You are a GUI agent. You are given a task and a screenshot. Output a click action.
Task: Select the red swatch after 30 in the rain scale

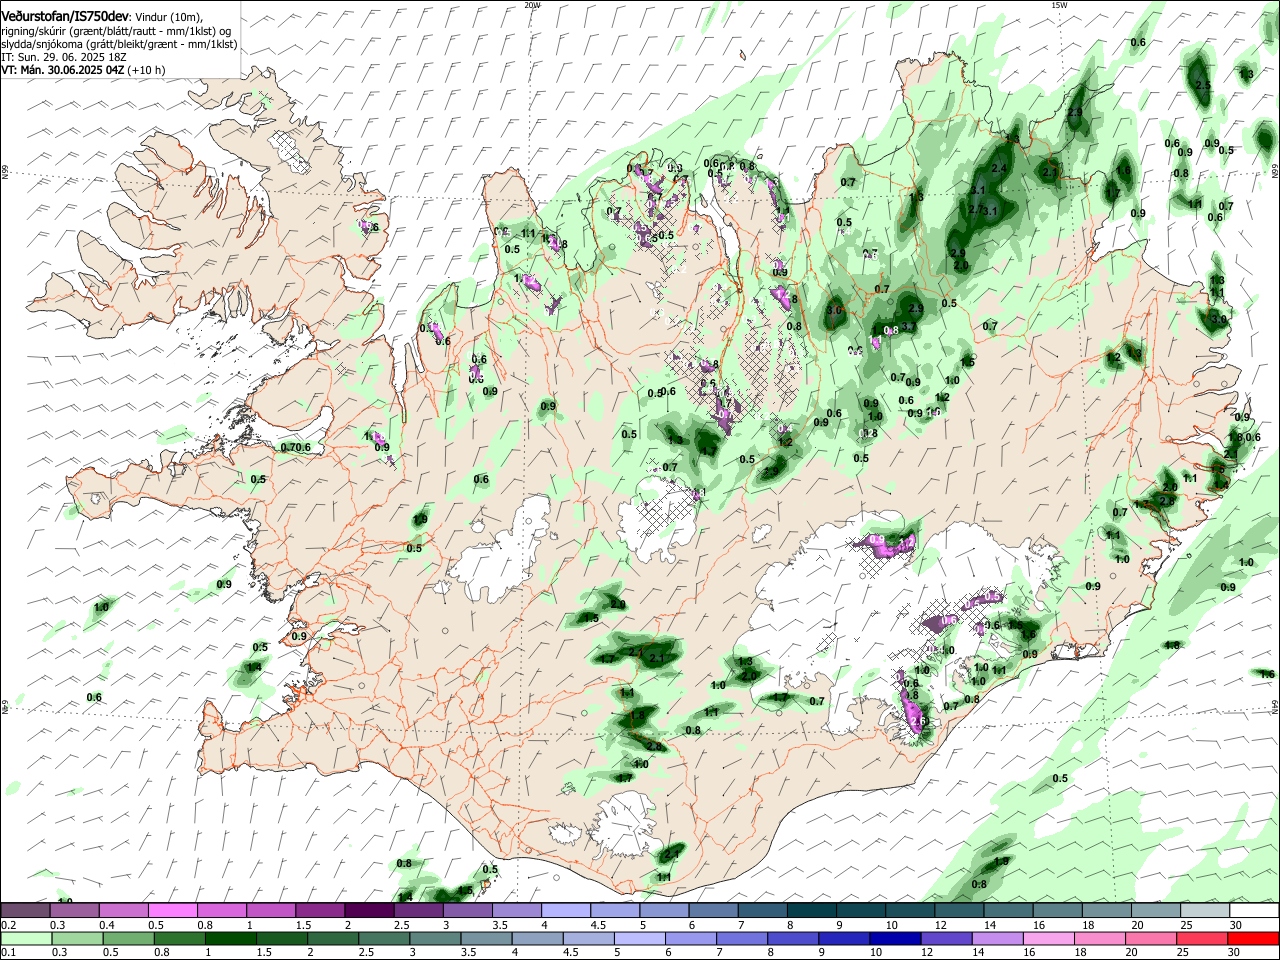pos(1253,938)
